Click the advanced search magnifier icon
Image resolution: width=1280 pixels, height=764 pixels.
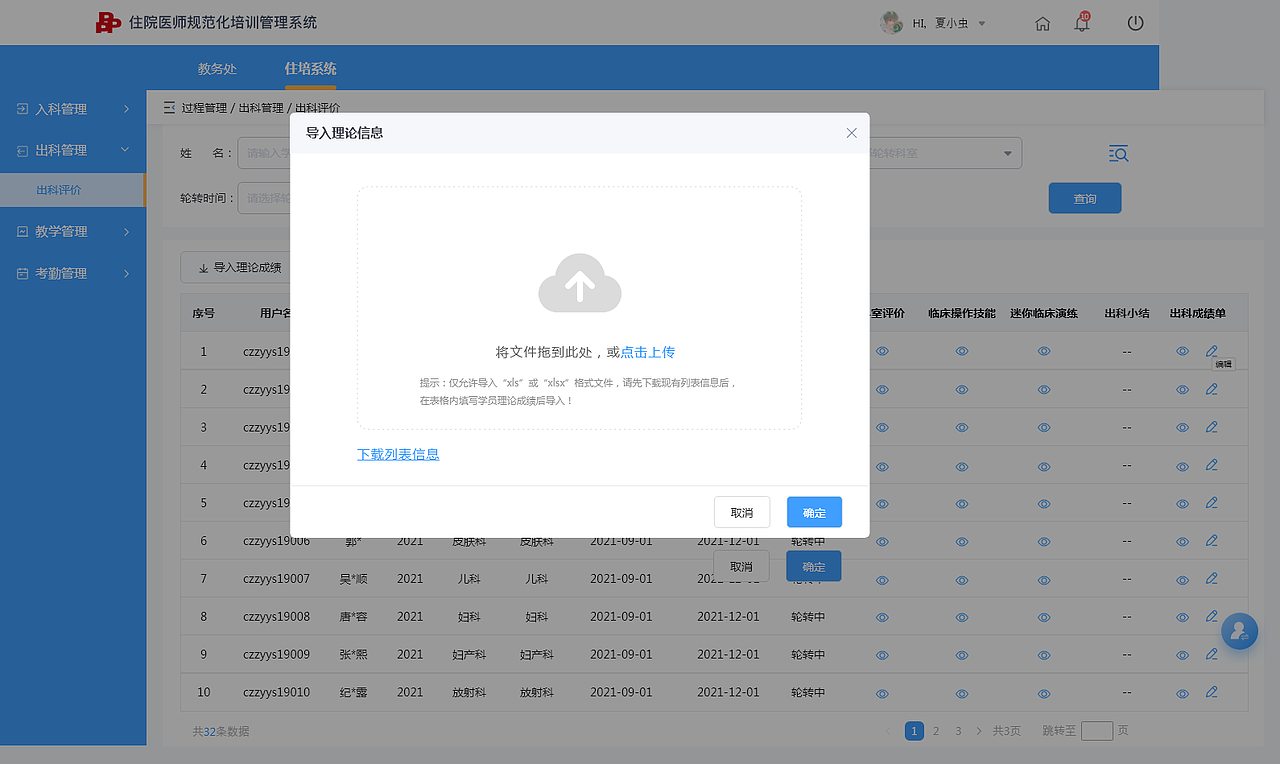[x=1118, y=154]
